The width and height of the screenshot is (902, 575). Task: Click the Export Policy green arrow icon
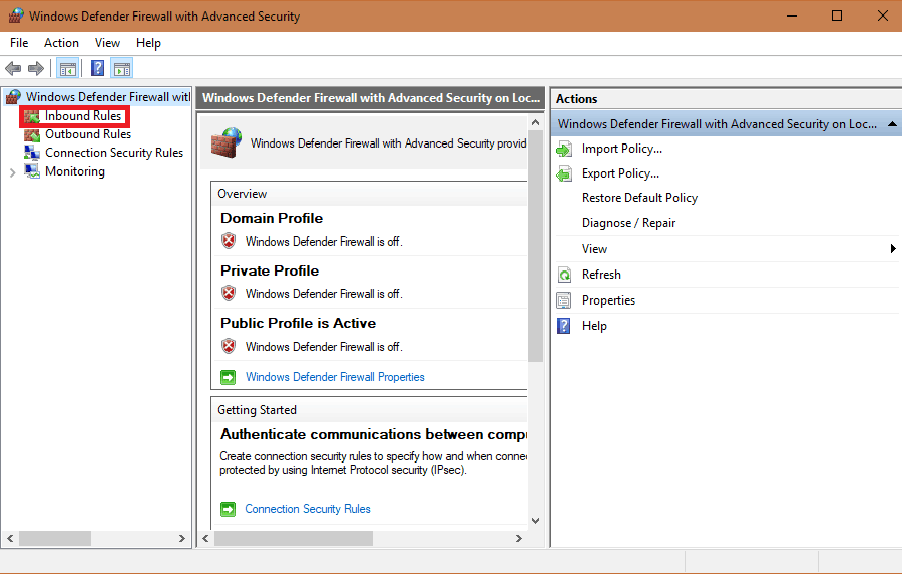[x=564, y=174]
